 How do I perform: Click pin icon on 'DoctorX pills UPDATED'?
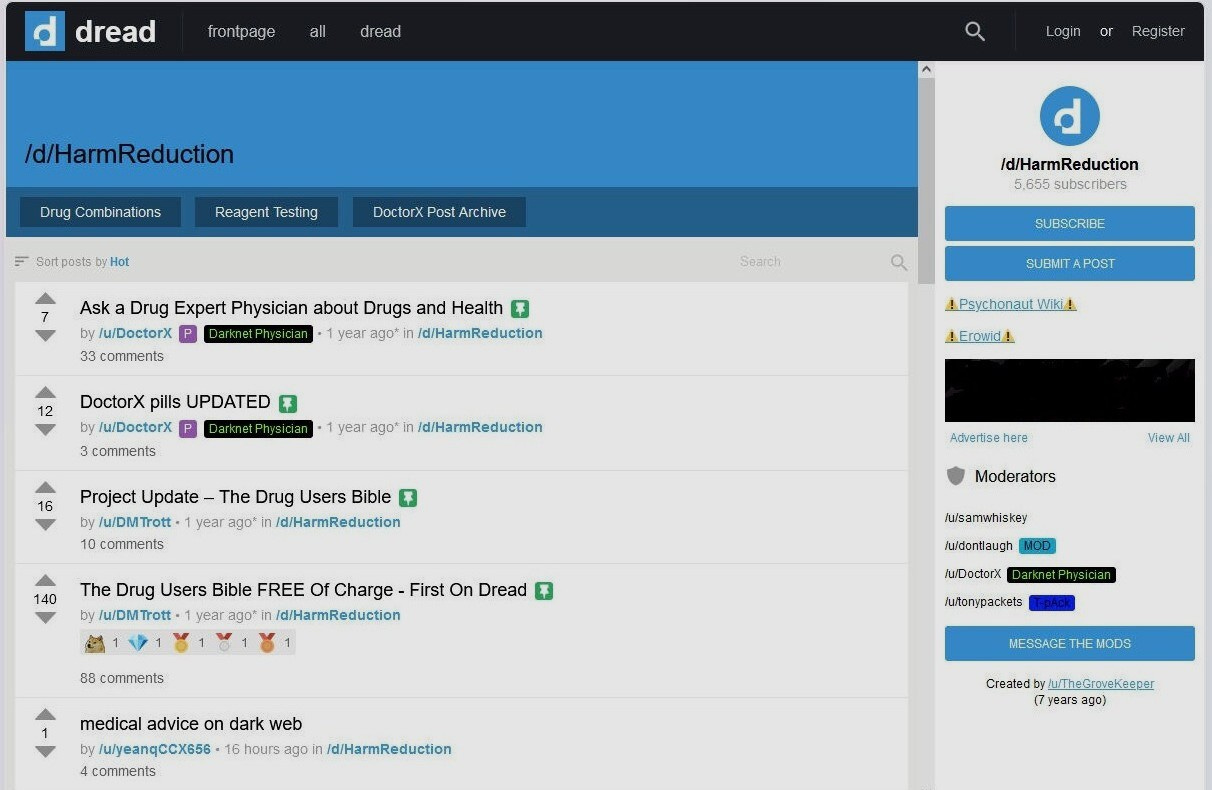pyautogui.click(x=288, y=403)
